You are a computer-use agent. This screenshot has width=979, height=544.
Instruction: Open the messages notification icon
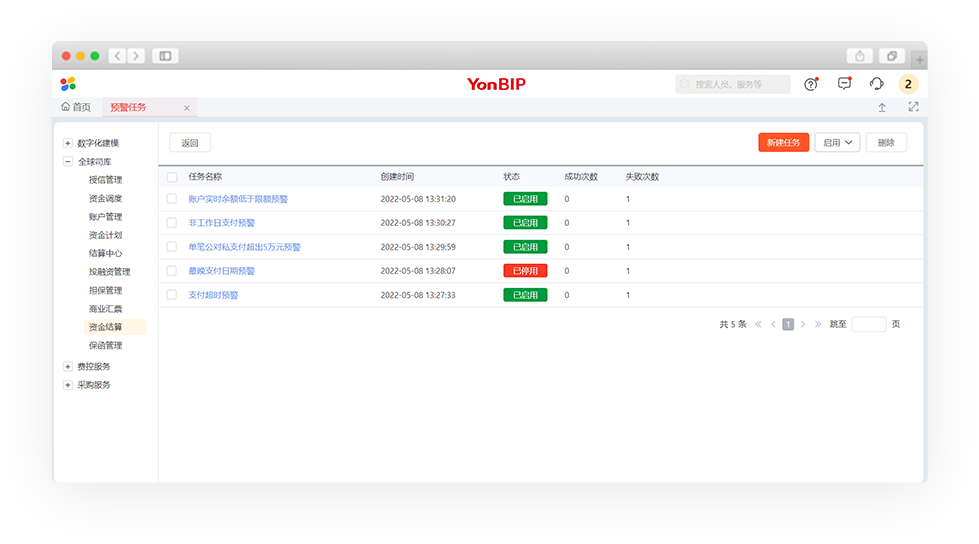point(844,84)
